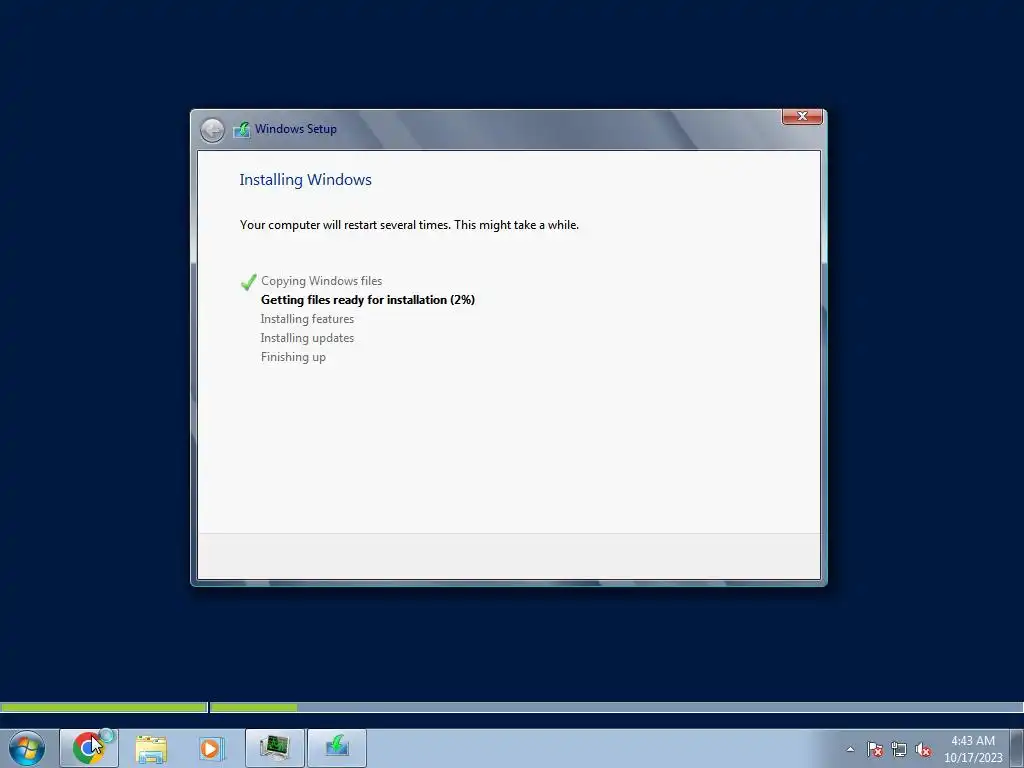
Task: Click the second setup progress bar segment
Action: 616,707
